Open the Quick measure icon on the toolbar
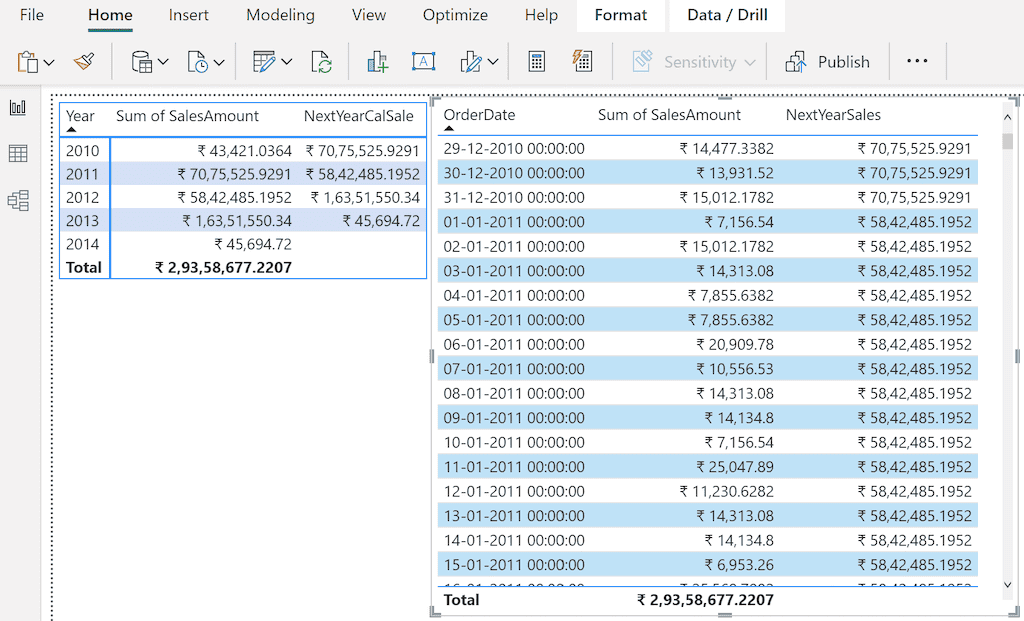Screen dimensions: 1024x621 click(x=584, y=61)
